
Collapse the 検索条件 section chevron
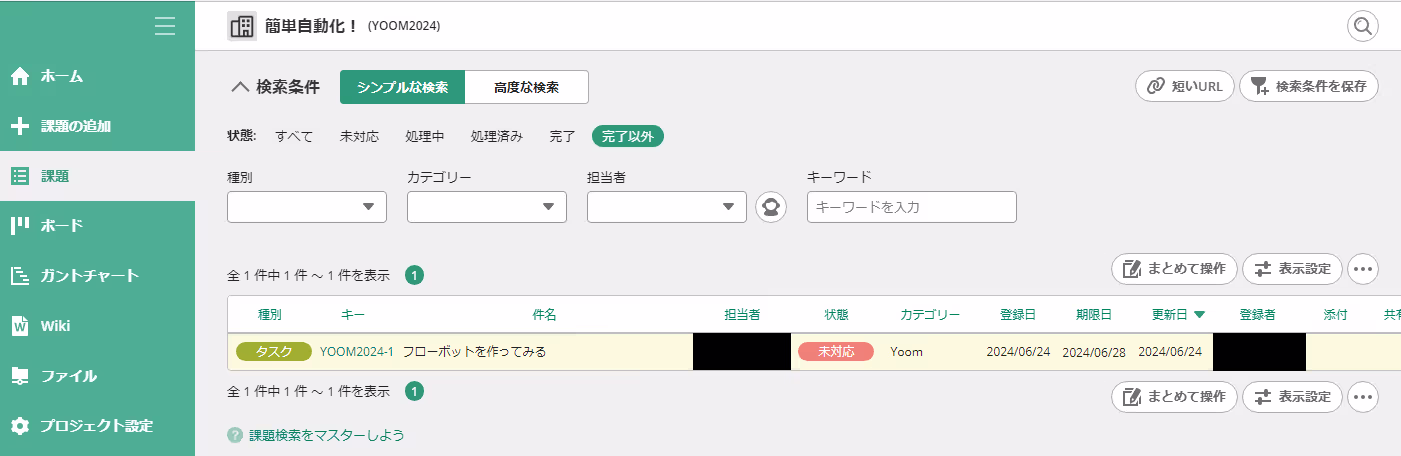(239, 87)
